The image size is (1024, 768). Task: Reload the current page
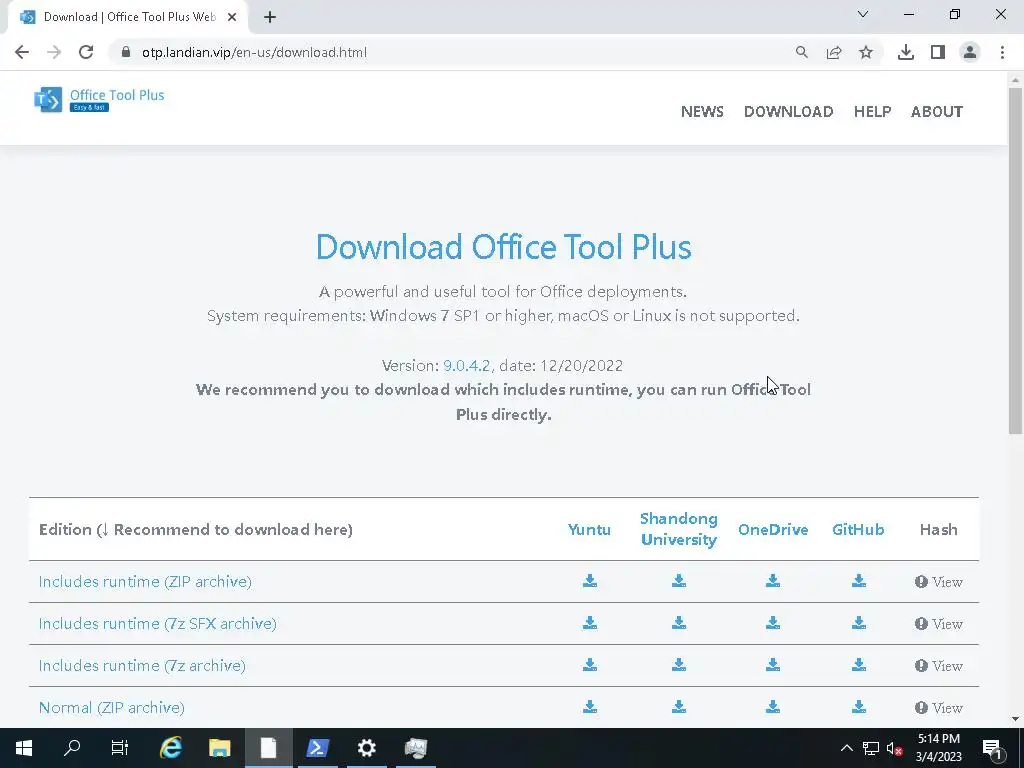(x=86, y=52)
